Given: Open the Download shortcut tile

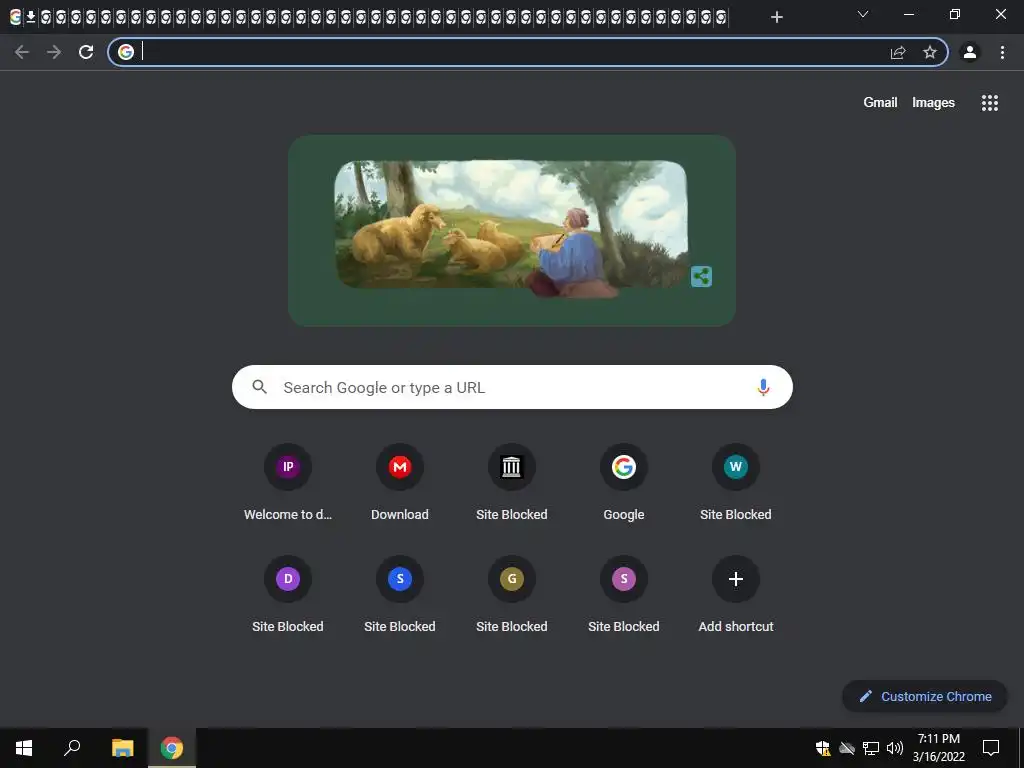Looking at the screenshot, I should click(400, 483).
